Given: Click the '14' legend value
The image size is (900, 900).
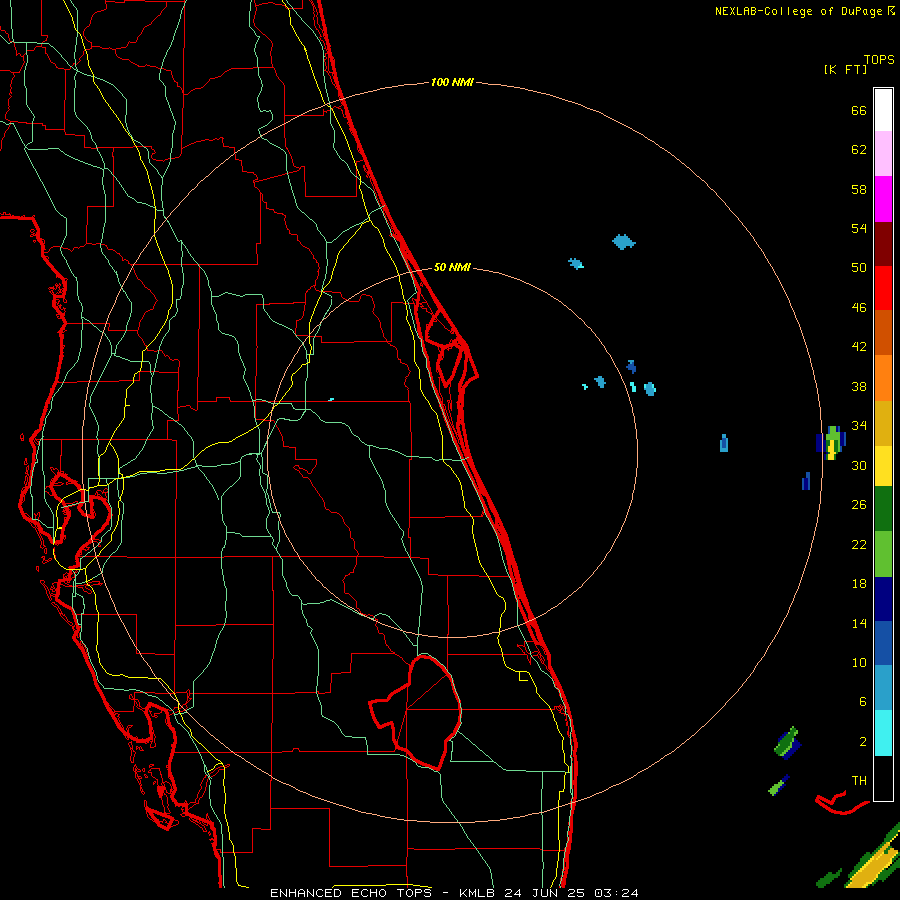Looking at the screenshot, I should pos(859,623).
